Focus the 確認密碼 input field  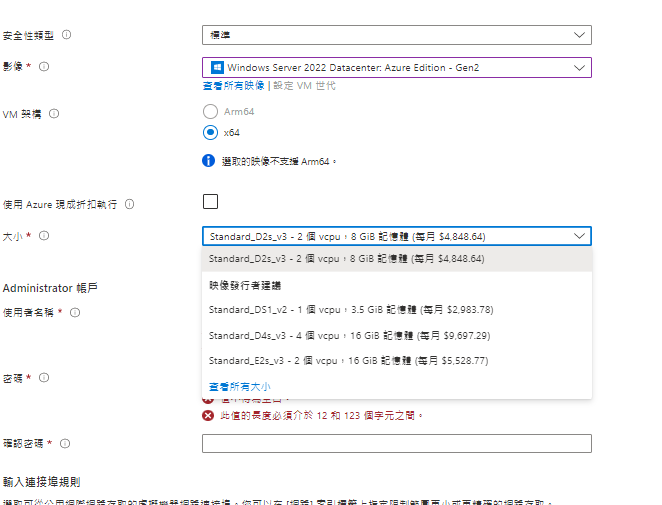pyautogui.click(x=396, y=443)
